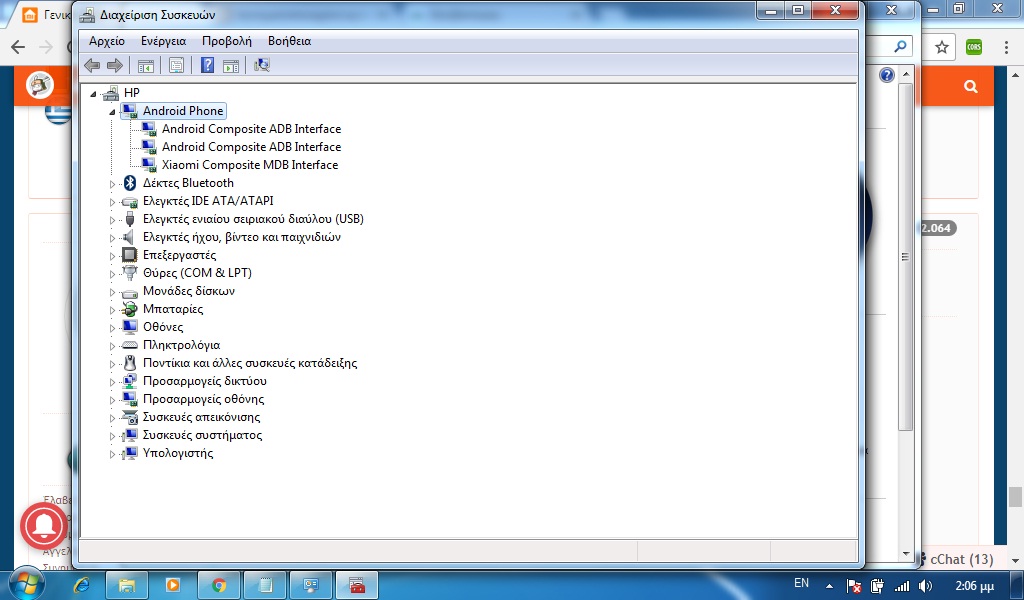
Task: Open the Προβολή menu
Action: point(227,41)
